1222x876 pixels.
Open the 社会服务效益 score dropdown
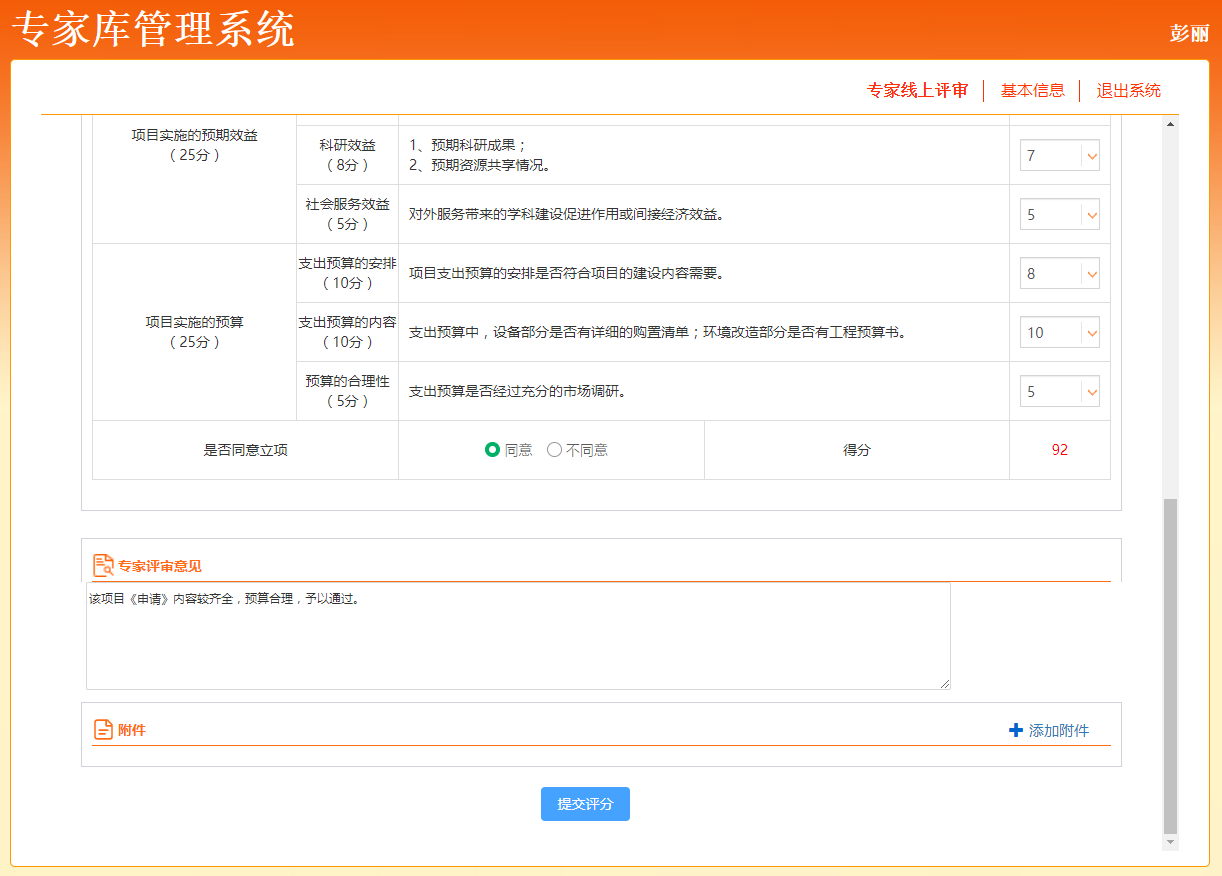(x=1060, y=215)
